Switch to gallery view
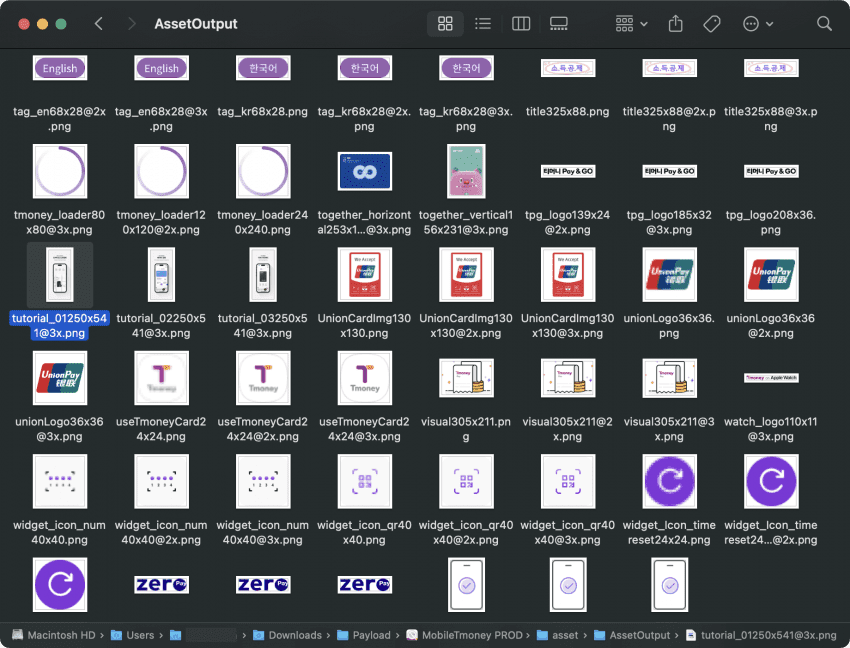Image resolution: width=850 pixels, height=648 pixels. pyautogui.click(x=558, y=24)
